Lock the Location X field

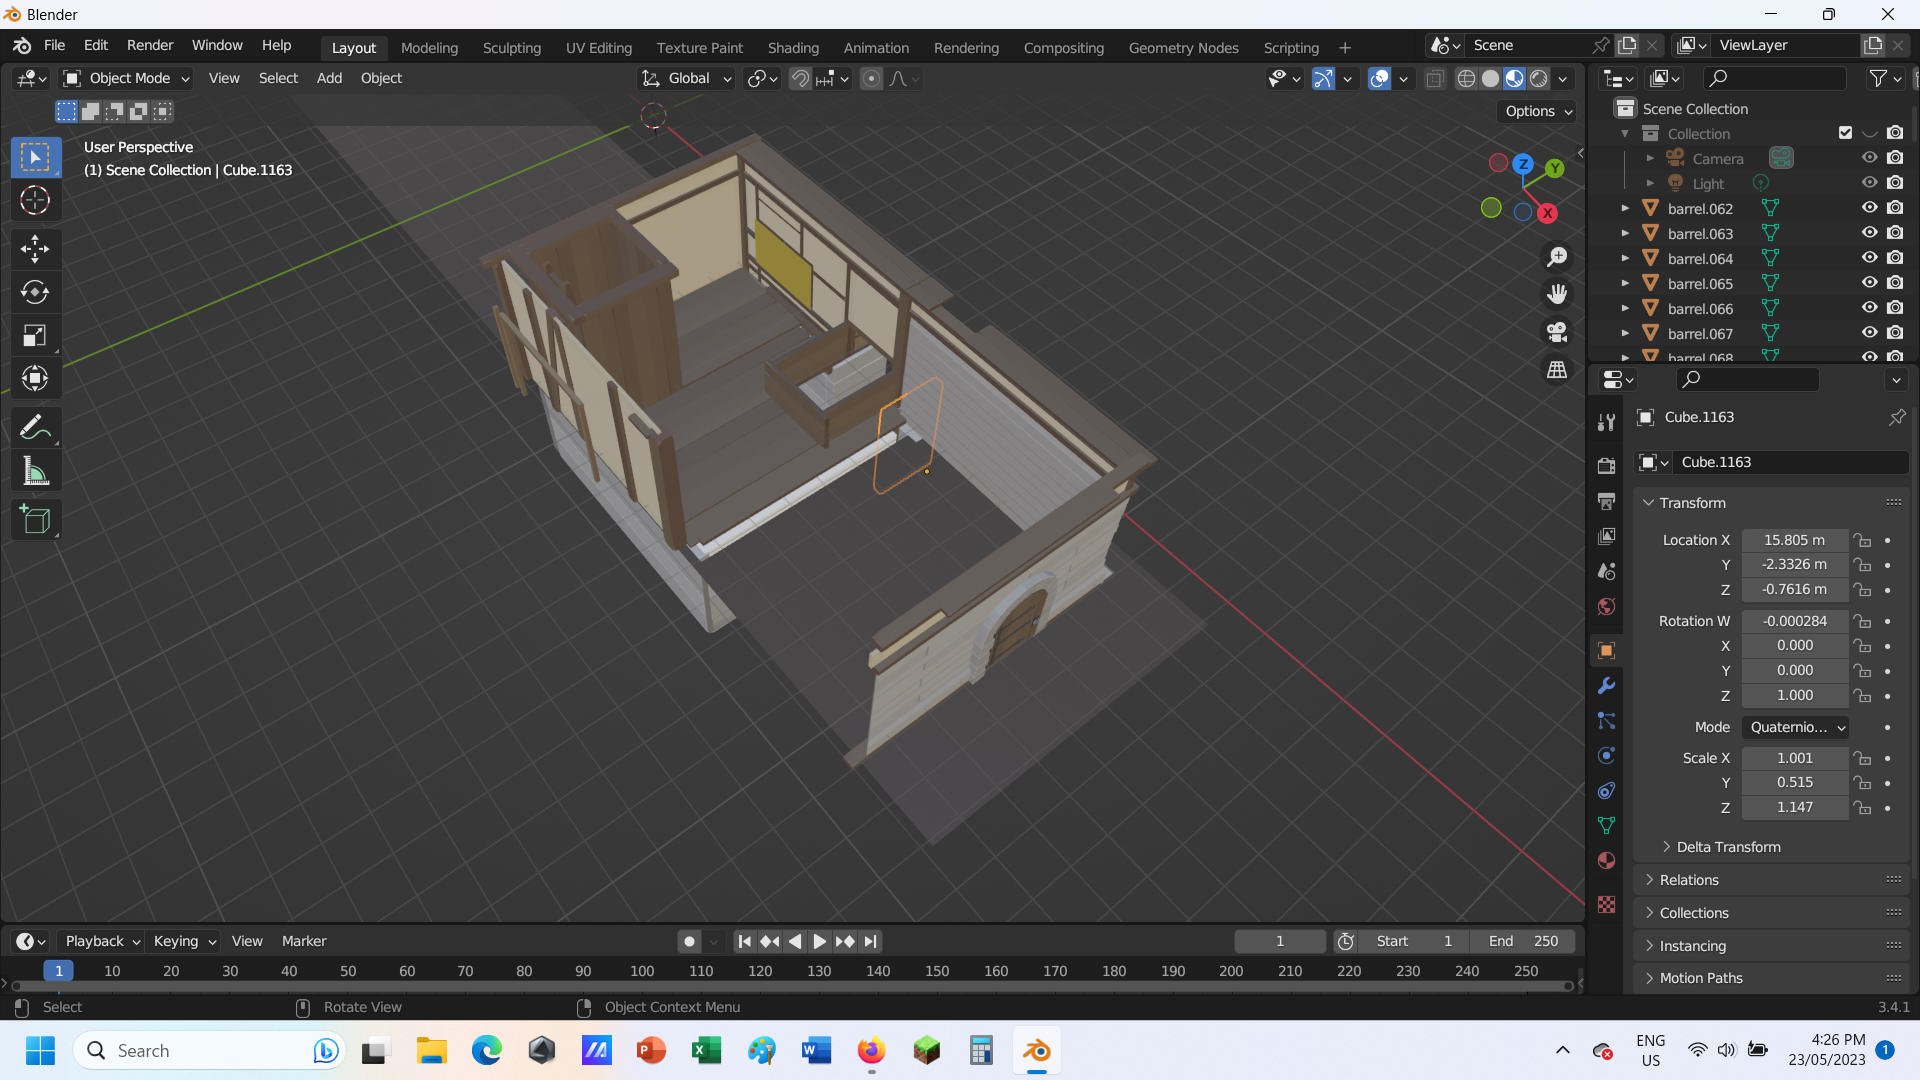tap(1862, 540)
